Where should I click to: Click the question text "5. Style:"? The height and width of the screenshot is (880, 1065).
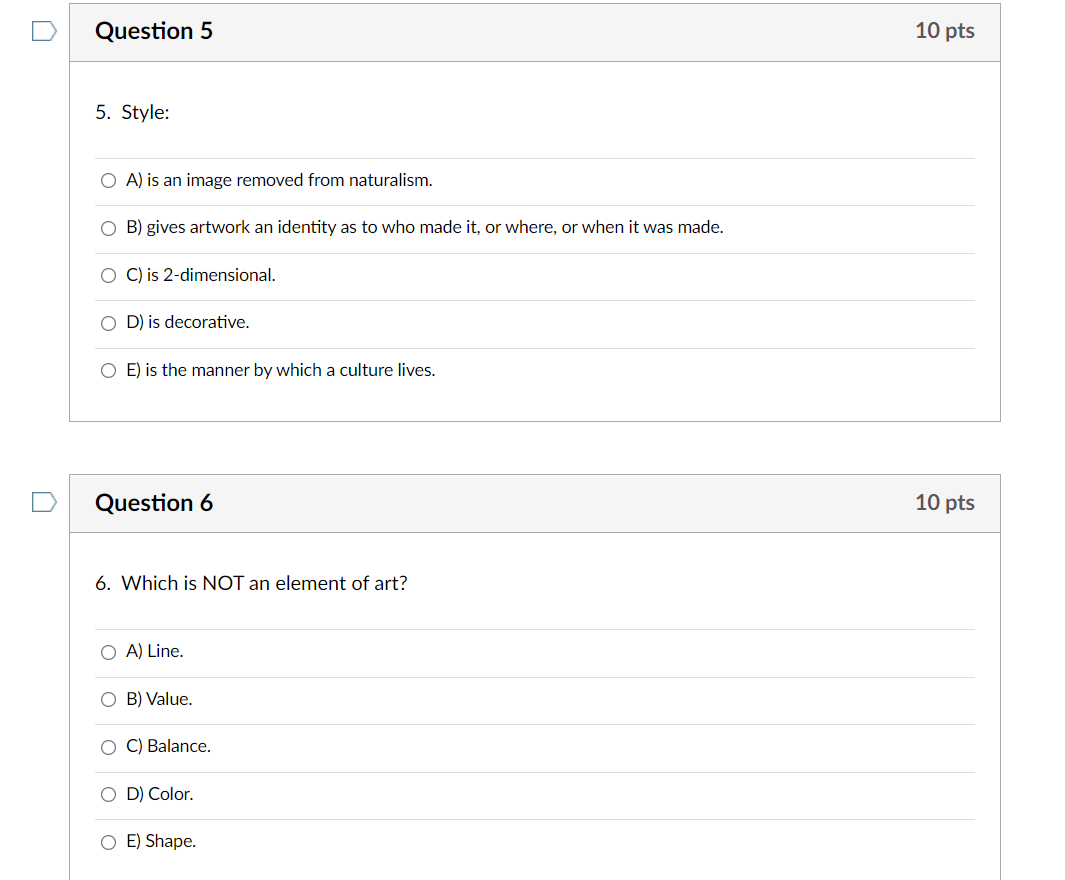pyautogui.click(x=132, y=112)
